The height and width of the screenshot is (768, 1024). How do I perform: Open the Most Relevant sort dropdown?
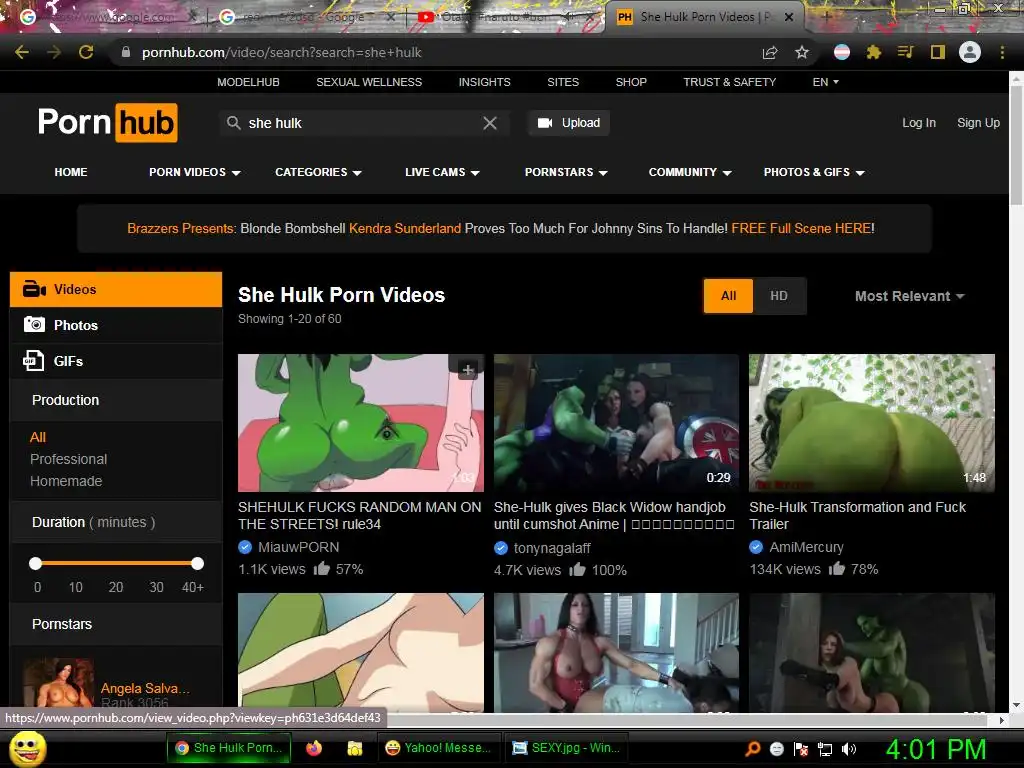(x=909, y=296)
